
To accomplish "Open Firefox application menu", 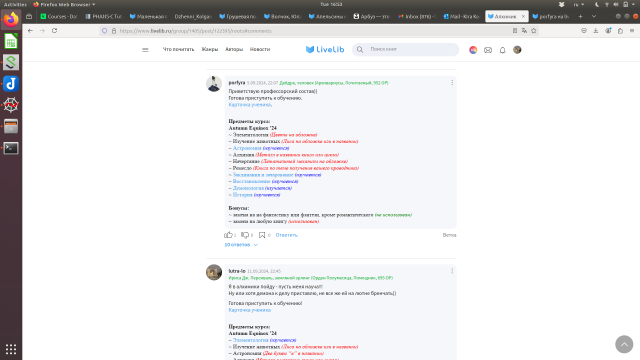I will [x=632, y=31].
